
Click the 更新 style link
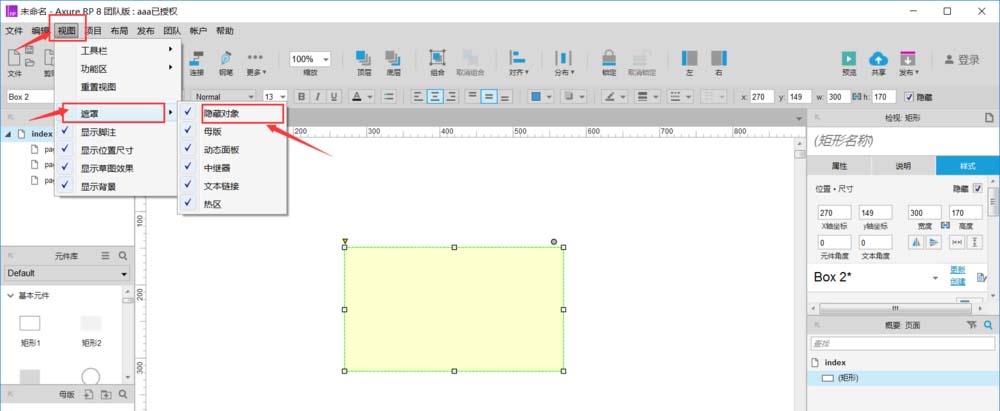(x=957, y=269)
